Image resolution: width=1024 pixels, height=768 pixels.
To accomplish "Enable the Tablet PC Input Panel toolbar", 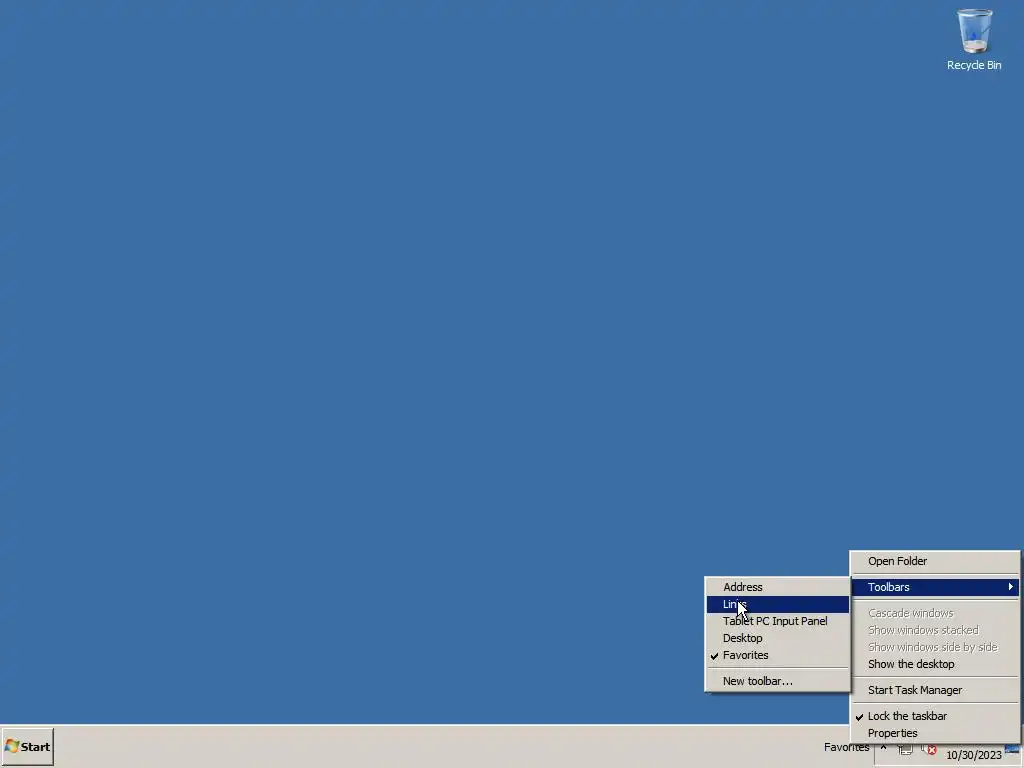I will click(x=777, y=621).
